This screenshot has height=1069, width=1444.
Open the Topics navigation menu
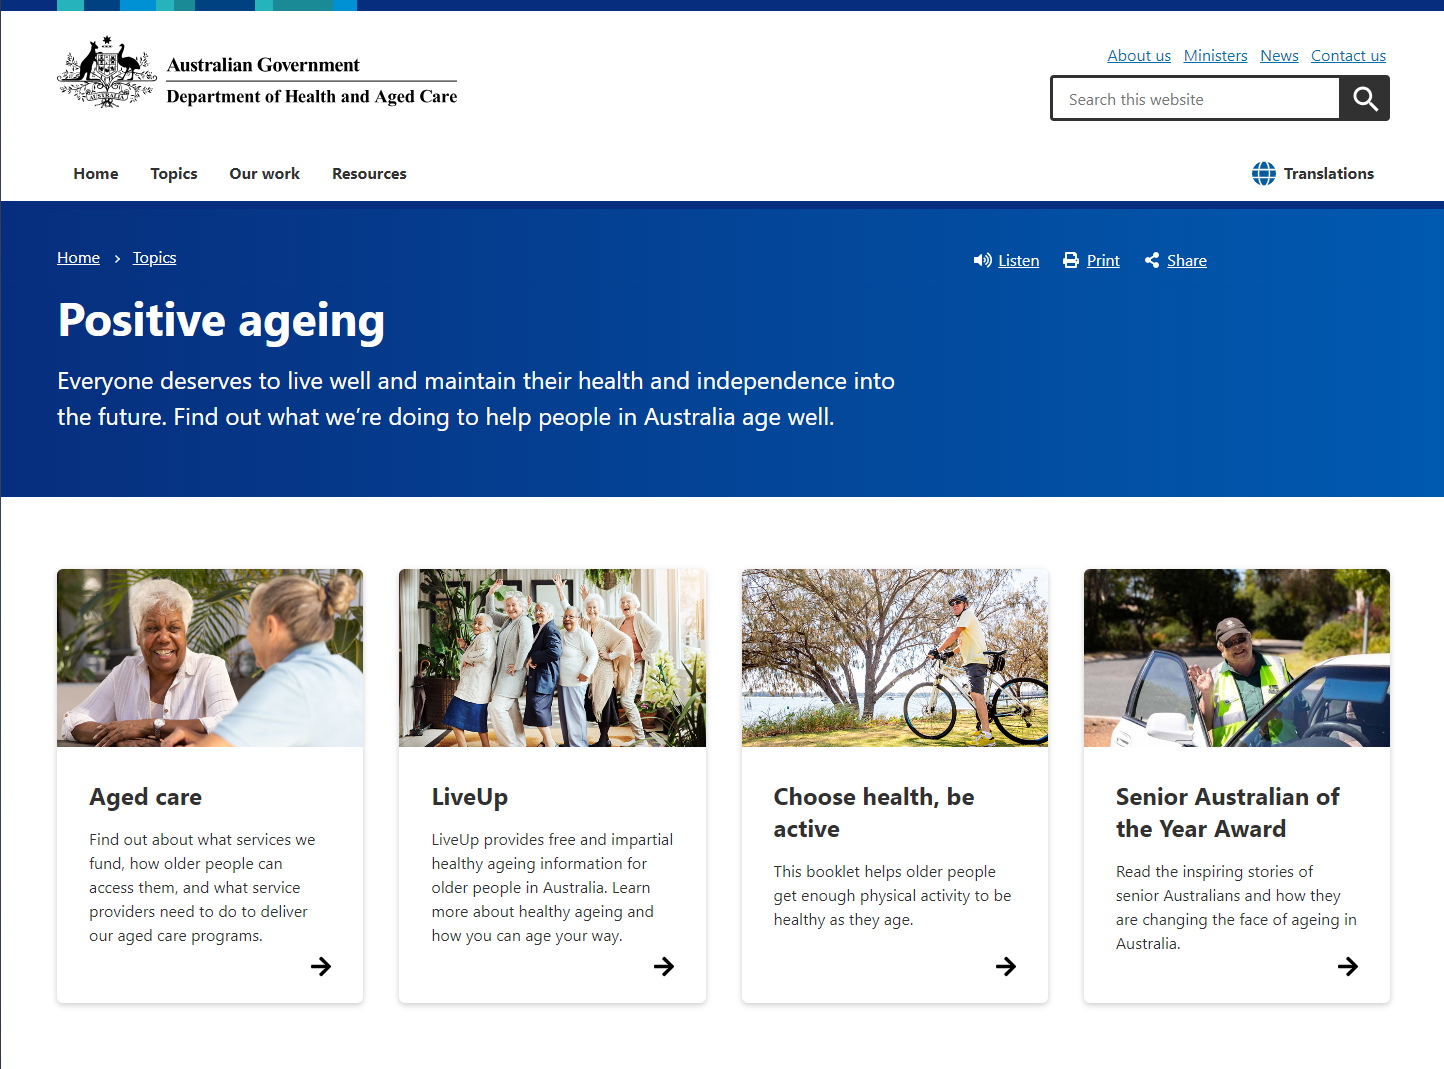tap(174, 174)
